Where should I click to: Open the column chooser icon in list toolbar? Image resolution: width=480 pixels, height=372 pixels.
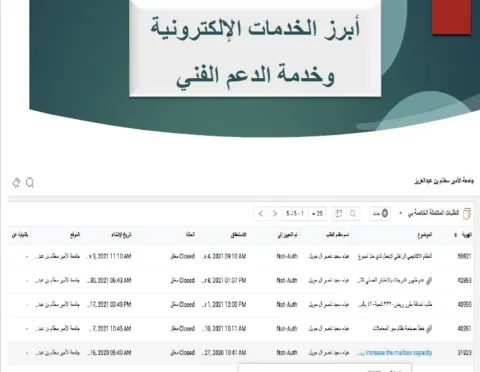click(x=339, y=214)
